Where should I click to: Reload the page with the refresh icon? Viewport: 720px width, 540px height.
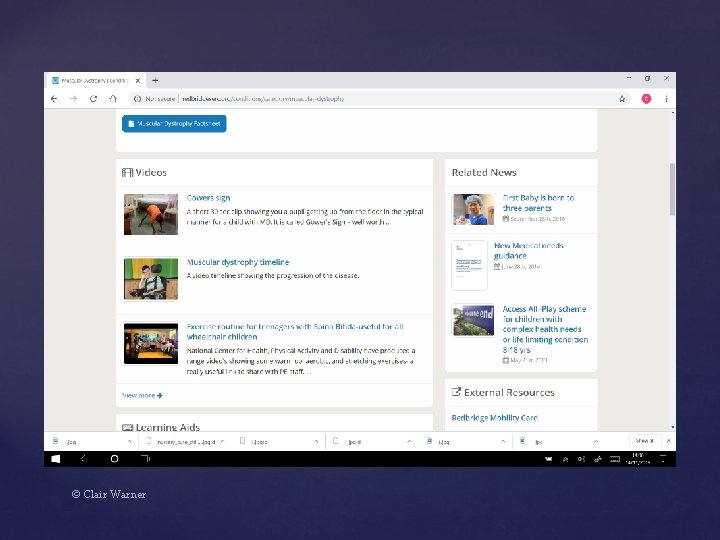[x=93, y=99]
